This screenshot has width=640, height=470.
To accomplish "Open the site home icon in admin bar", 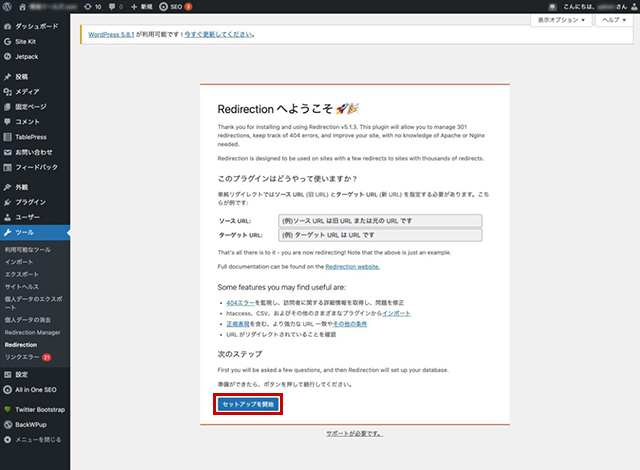I will [x=22, y=7].
